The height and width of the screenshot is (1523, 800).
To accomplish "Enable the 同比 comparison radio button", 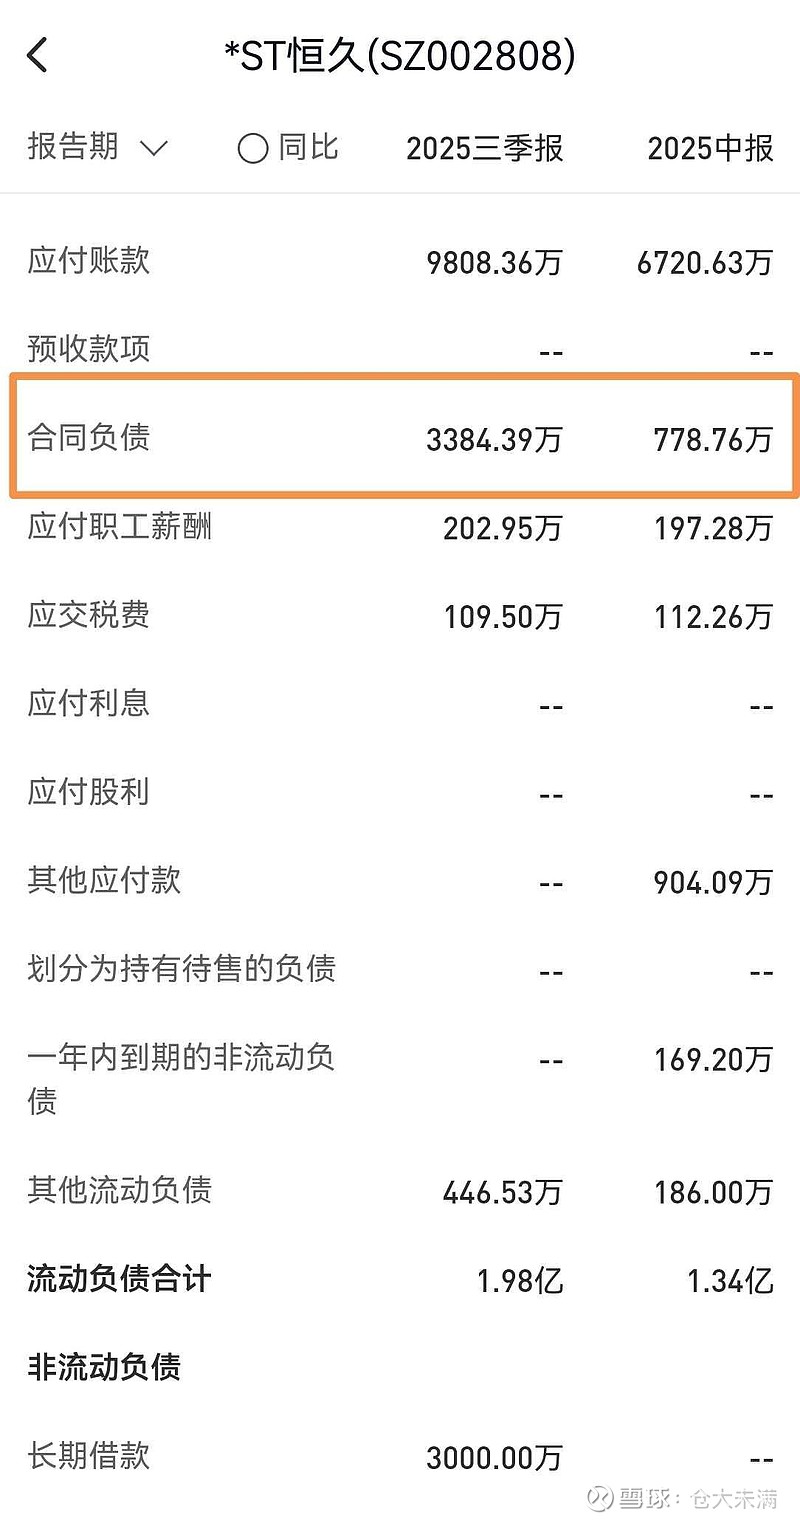I will tap(254, 146).
